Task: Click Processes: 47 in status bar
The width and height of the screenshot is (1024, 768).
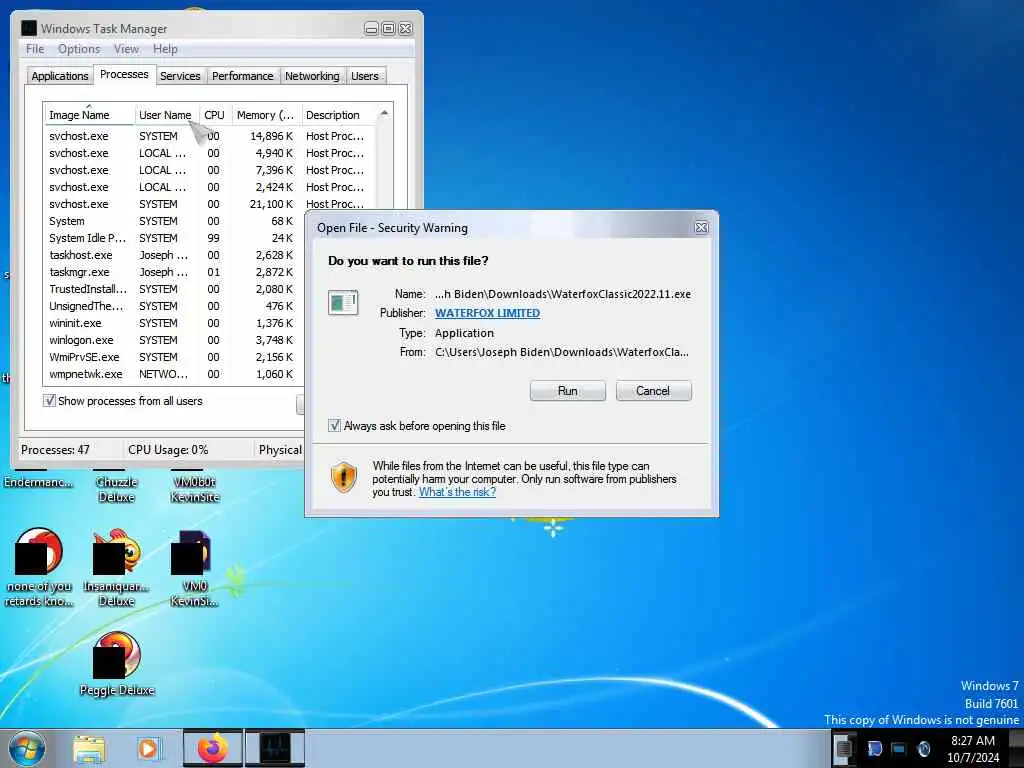Action: point(56,449)
